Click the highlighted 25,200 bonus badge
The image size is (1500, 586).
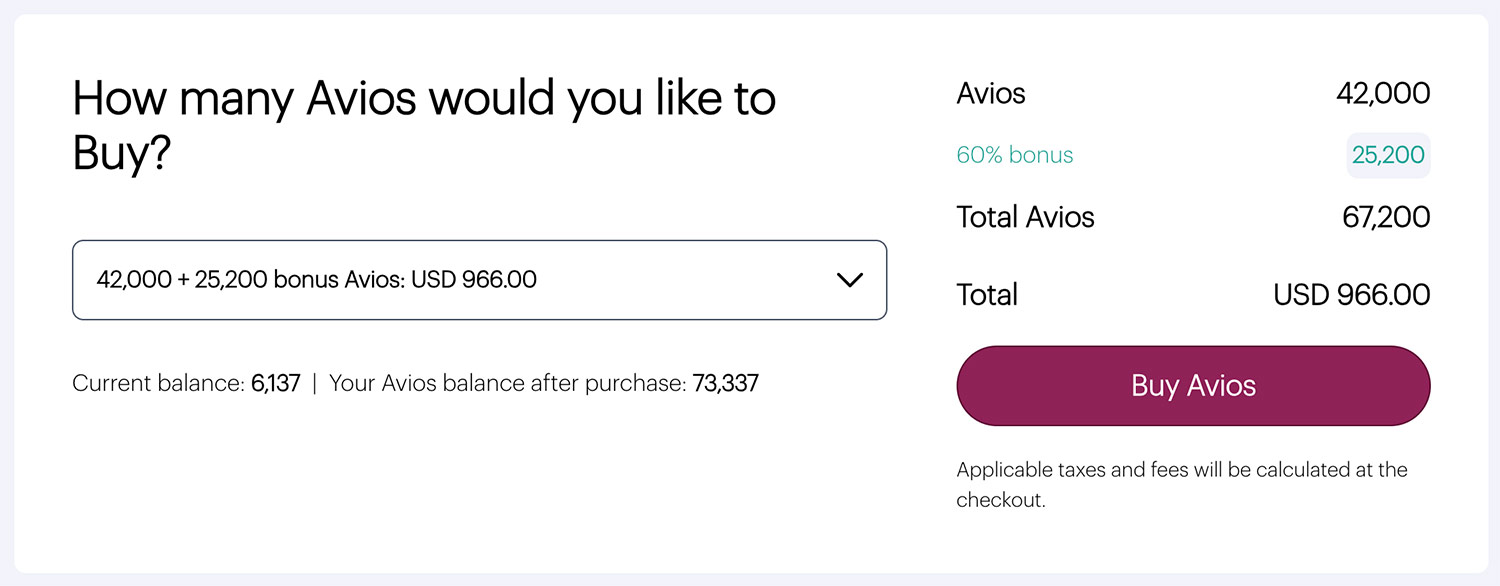pos(1389,155)
